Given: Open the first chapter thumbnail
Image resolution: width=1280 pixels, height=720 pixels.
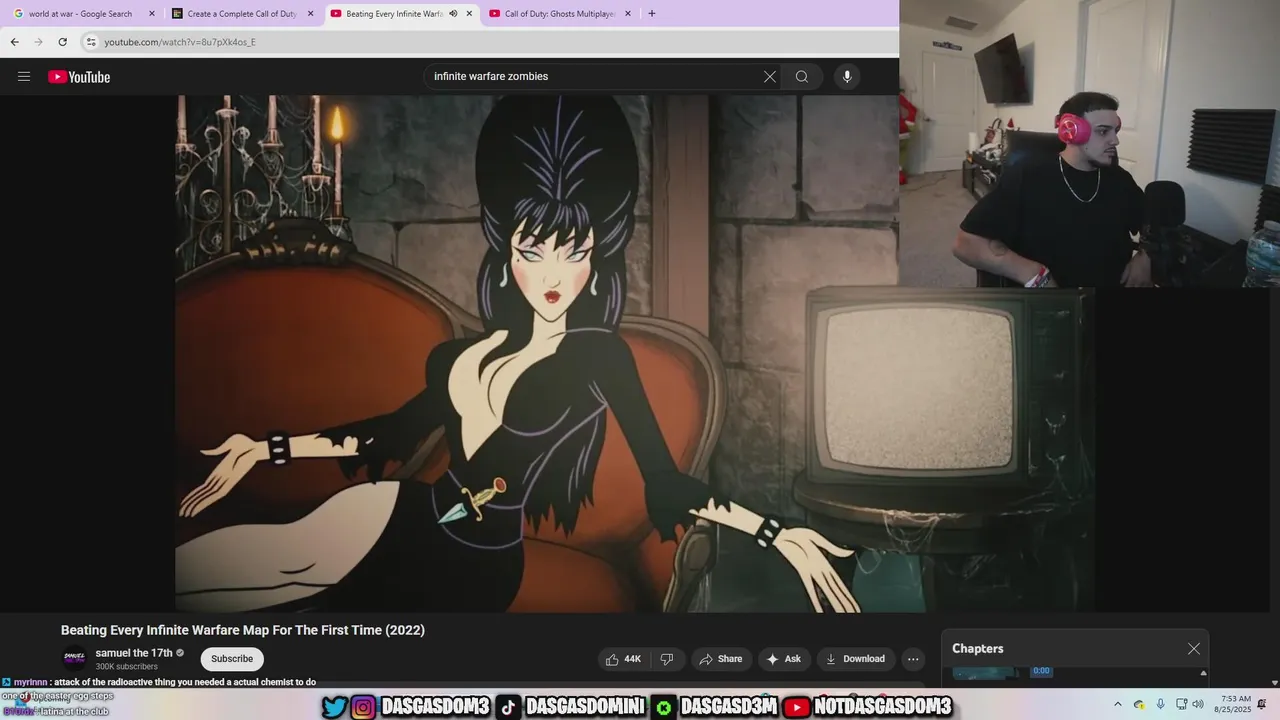Looking at the screenshot, I should tap(986, 673).
